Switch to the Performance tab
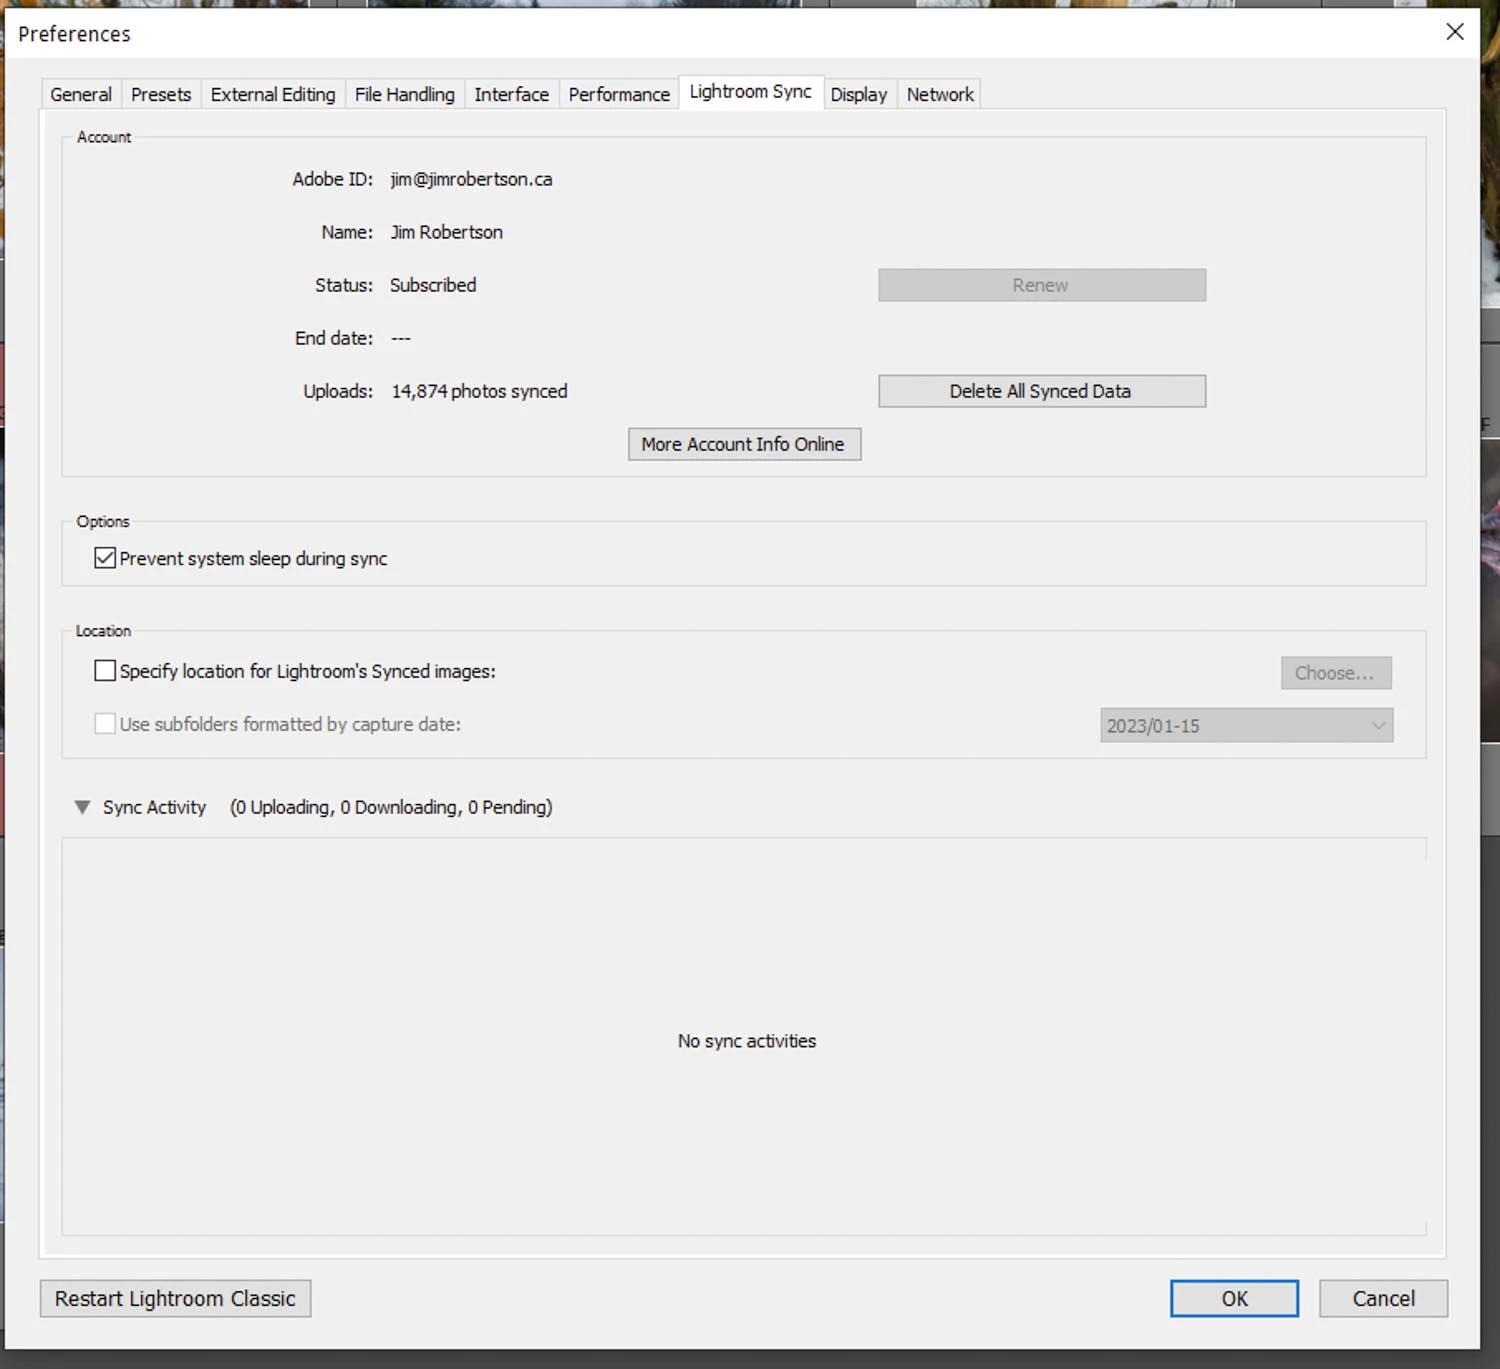The width and height of the screenshot is (1500, 1369). click(619, 94)
